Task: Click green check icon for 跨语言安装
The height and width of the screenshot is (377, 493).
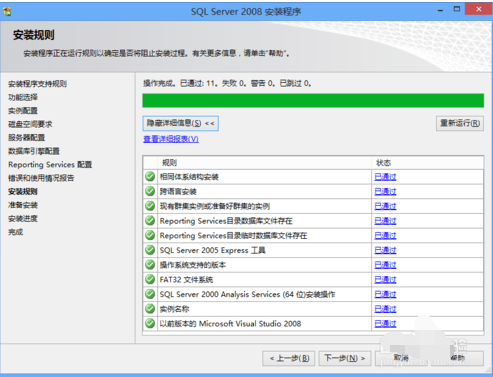Action: coord(150,191)
